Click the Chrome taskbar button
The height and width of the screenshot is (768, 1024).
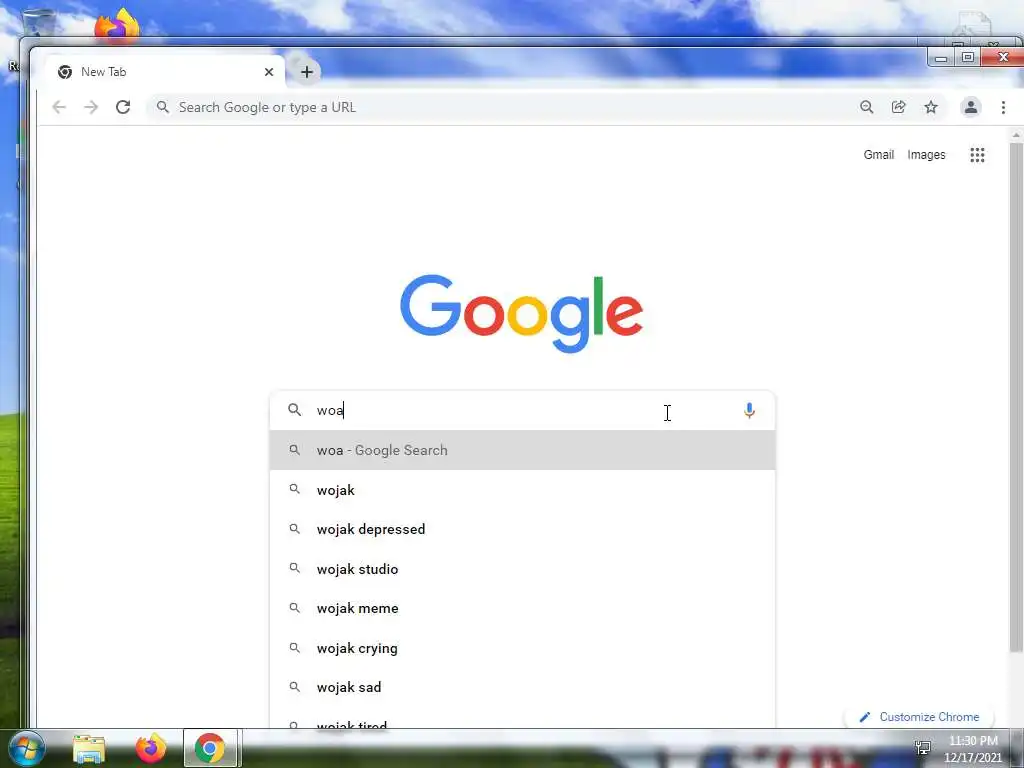pos(210,748)
